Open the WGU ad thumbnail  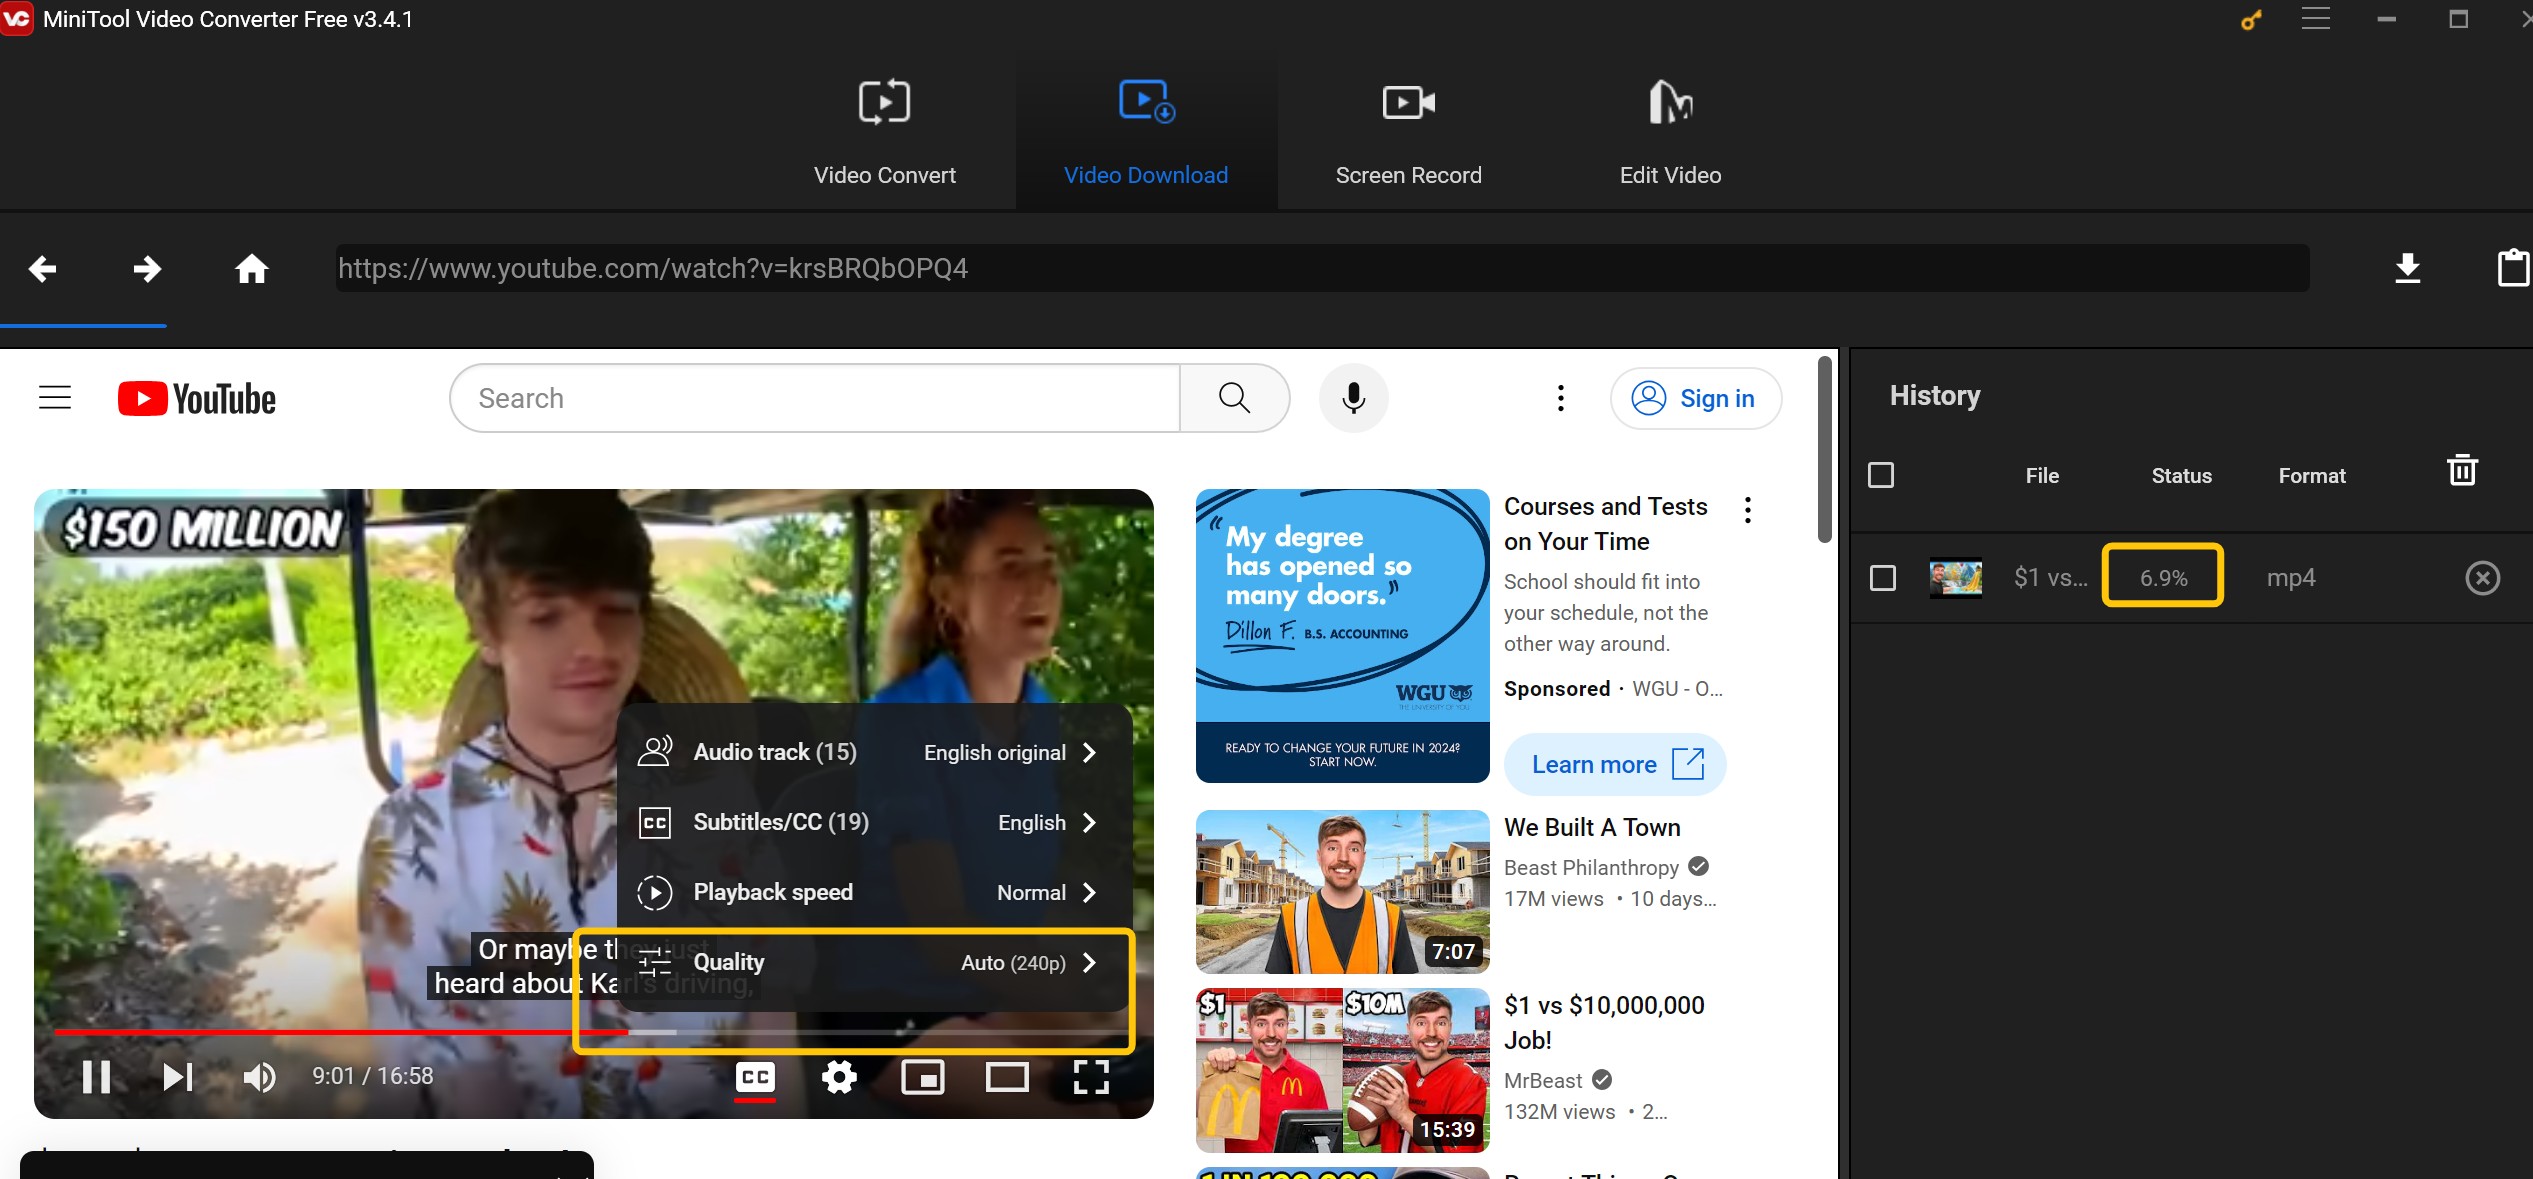1342,635
